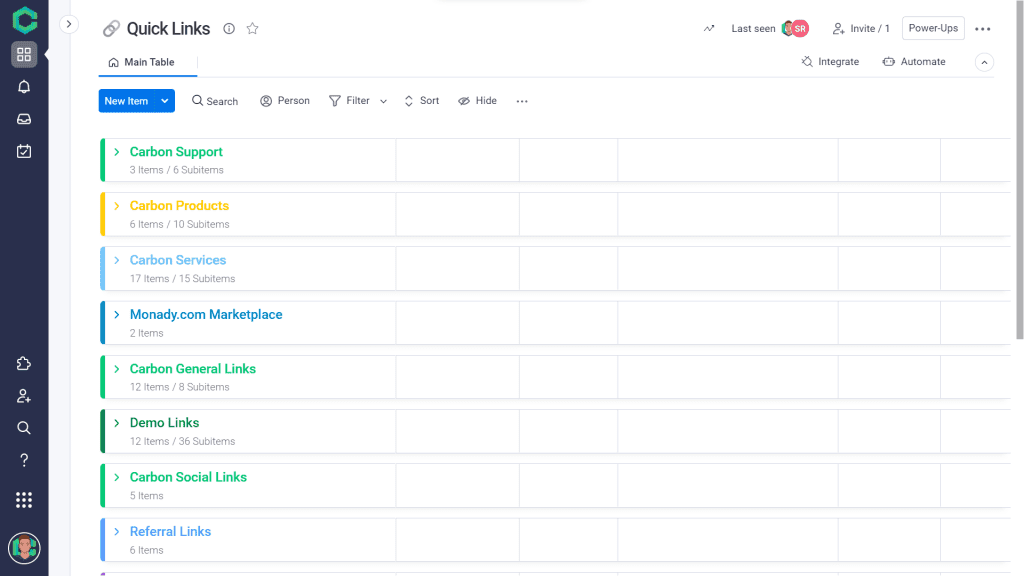
Task: Open the nine-dot apps switcher icon
Action: [x=24, y=500]
